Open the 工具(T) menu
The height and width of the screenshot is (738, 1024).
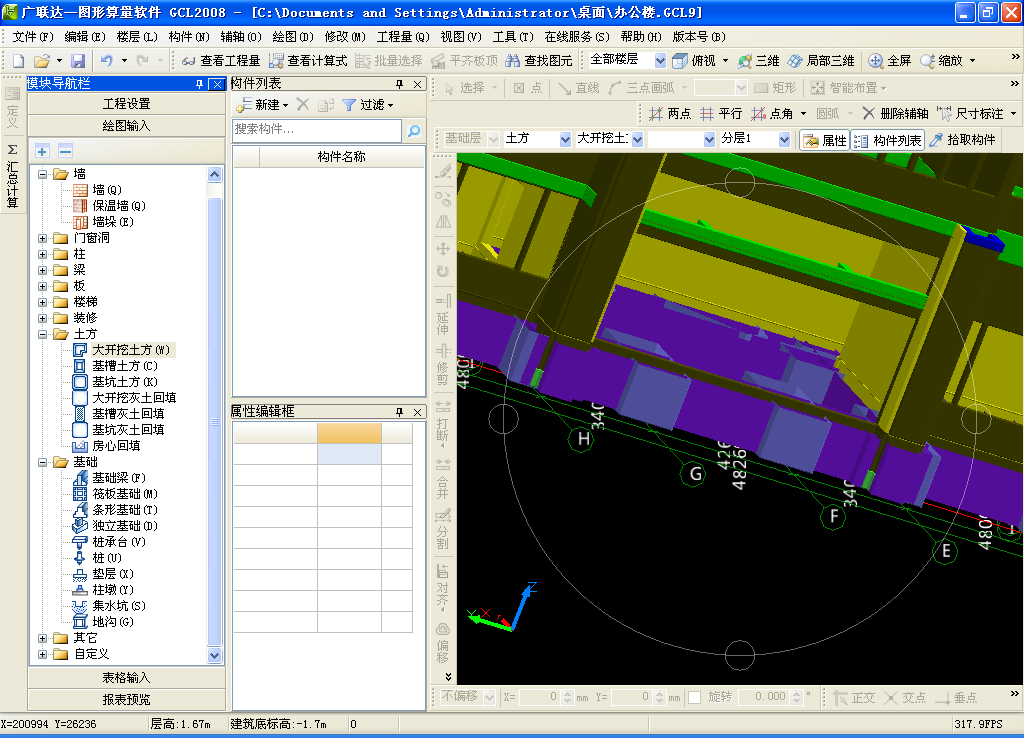tap(513, 37)
